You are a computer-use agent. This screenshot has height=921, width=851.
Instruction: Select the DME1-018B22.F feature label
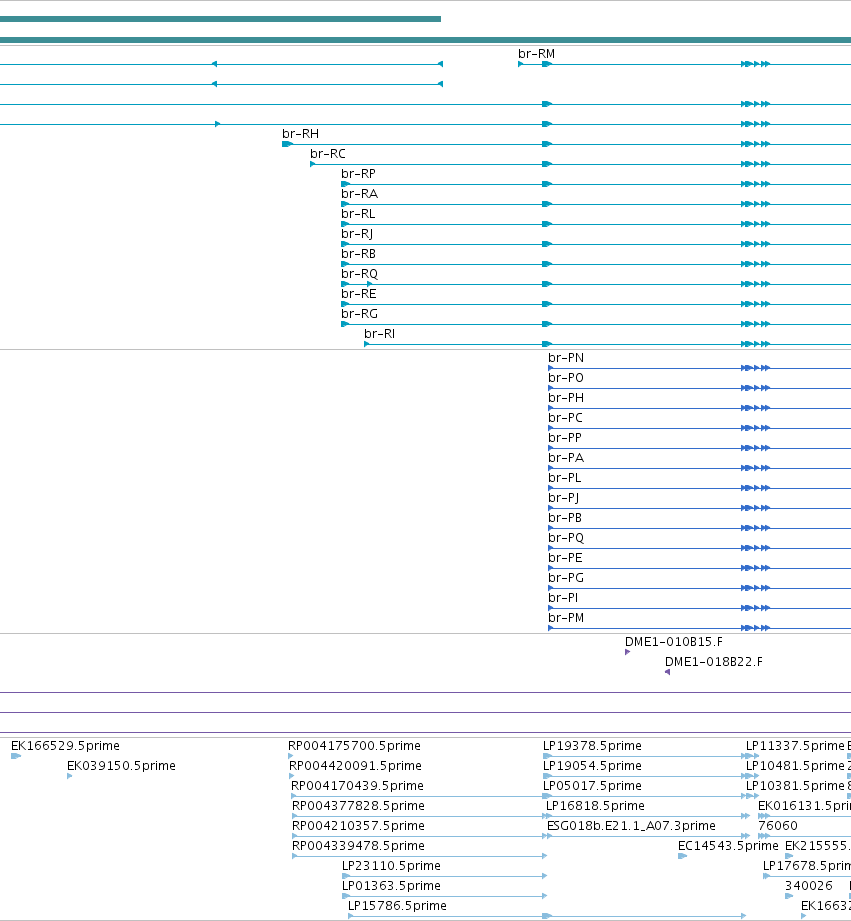pos(714,661)
